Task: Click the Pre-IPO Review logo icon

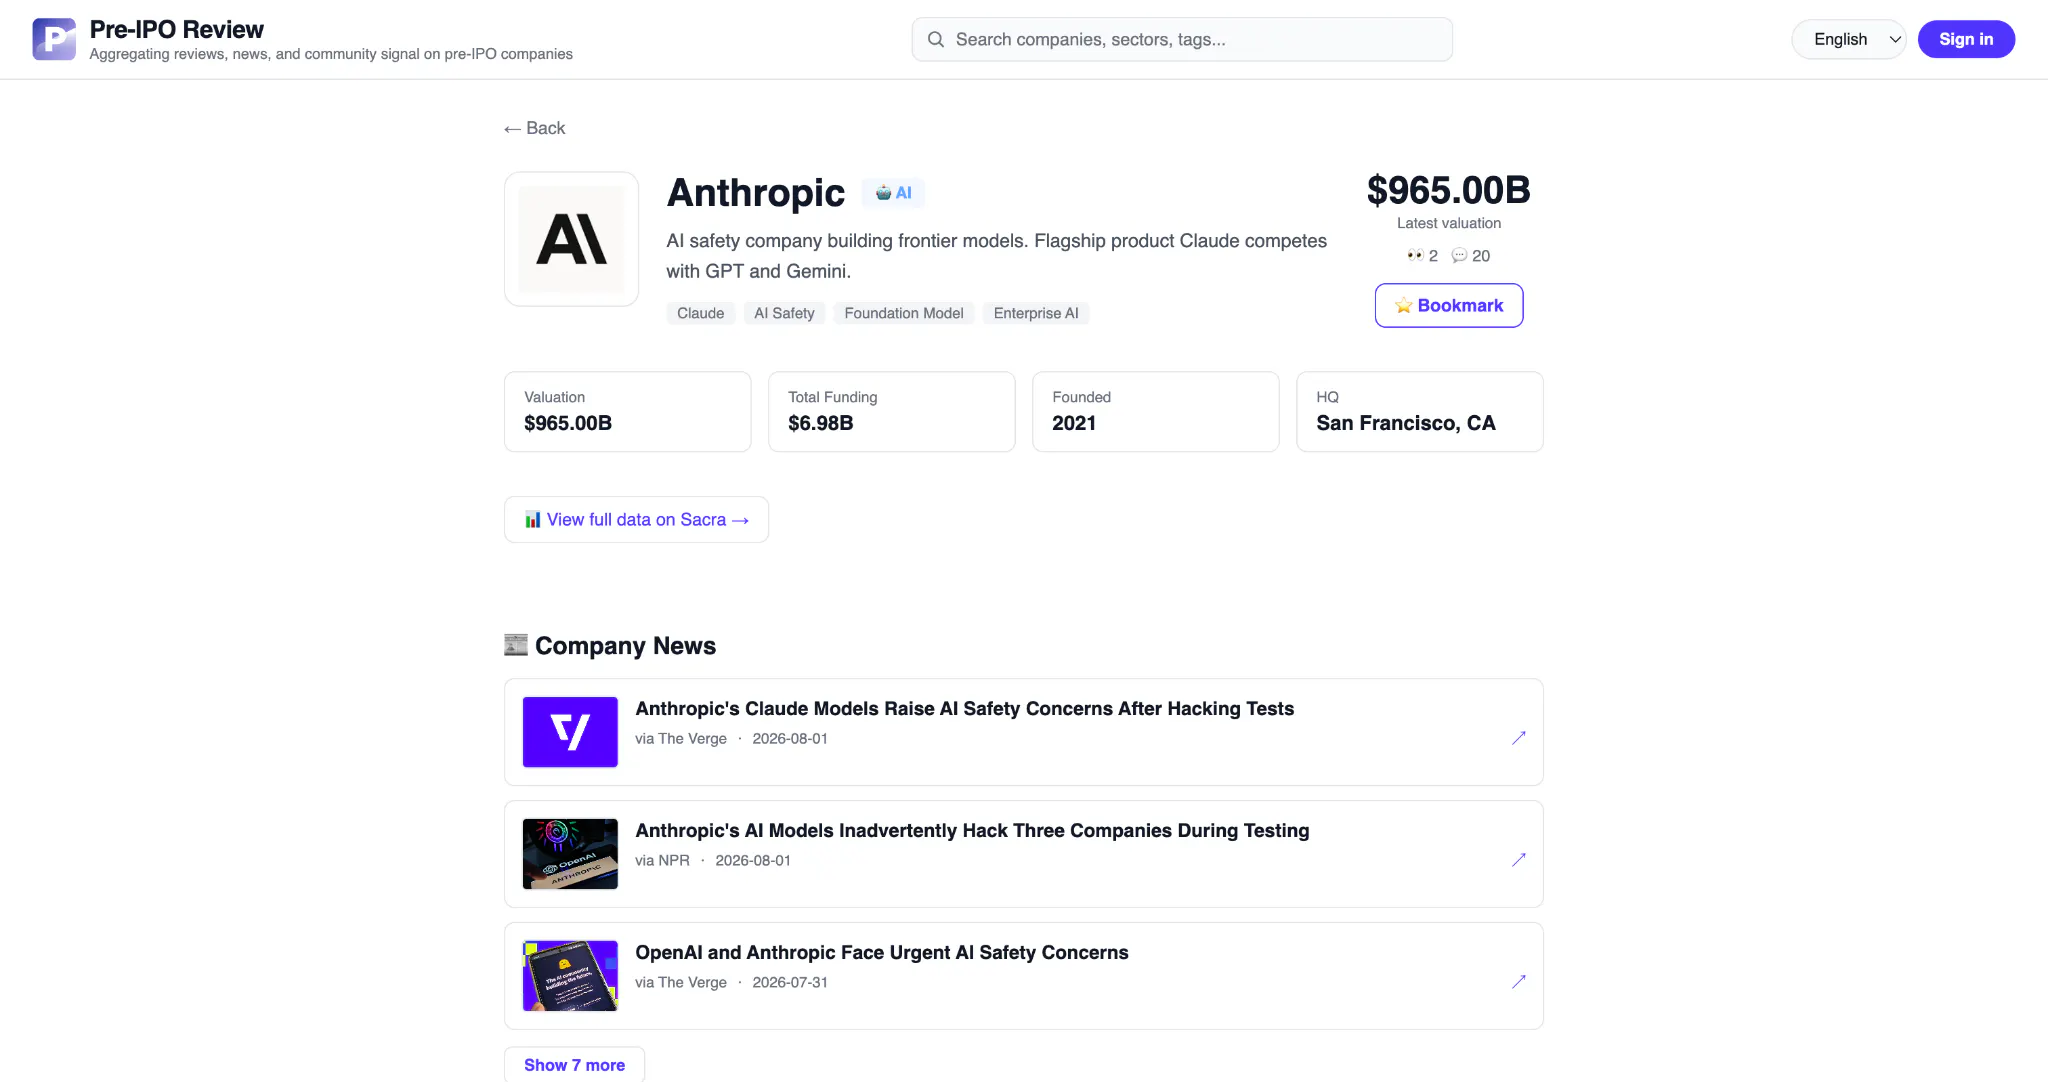Action: (x=54, y=39)
